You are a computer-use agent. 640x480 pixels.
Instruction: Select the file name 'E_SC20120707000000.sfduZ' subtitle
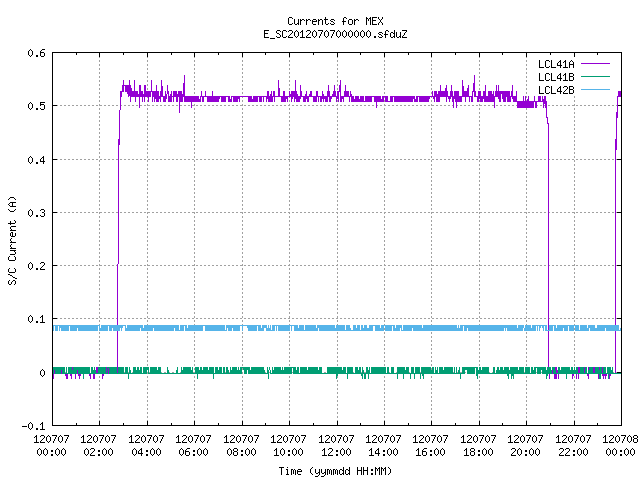tap(335, 34)
